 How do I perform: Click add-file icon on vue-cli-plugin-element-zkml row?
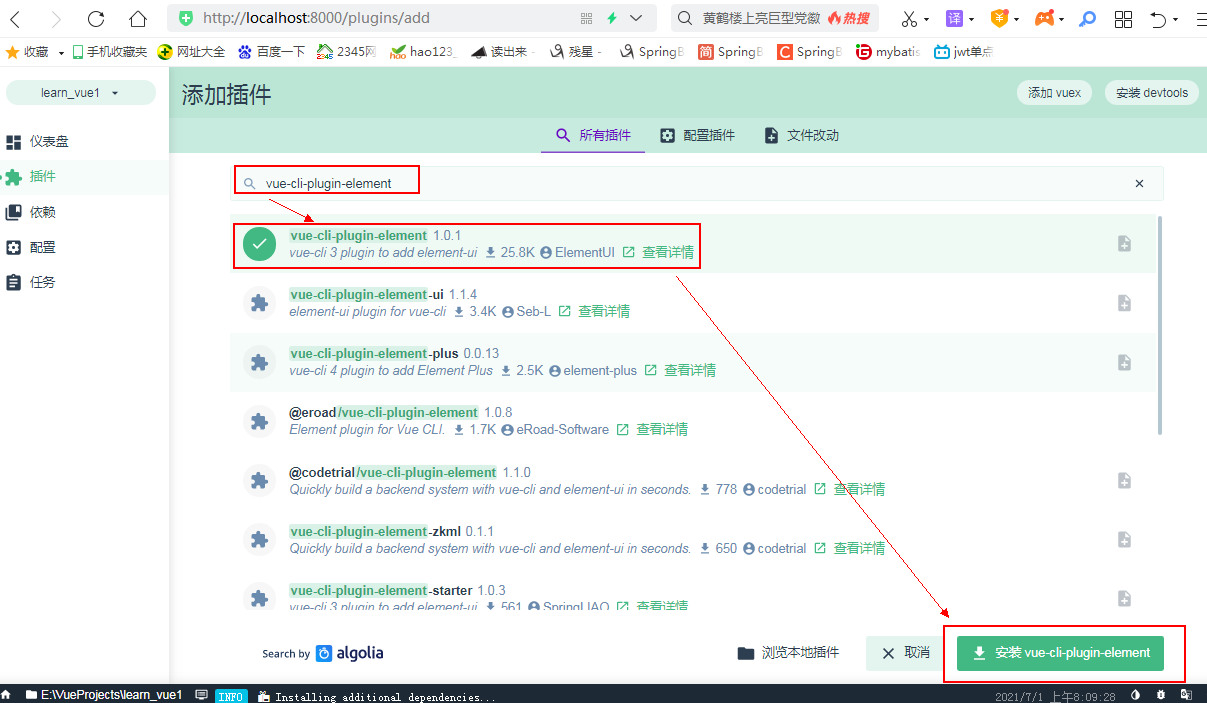pos(1124,540)
